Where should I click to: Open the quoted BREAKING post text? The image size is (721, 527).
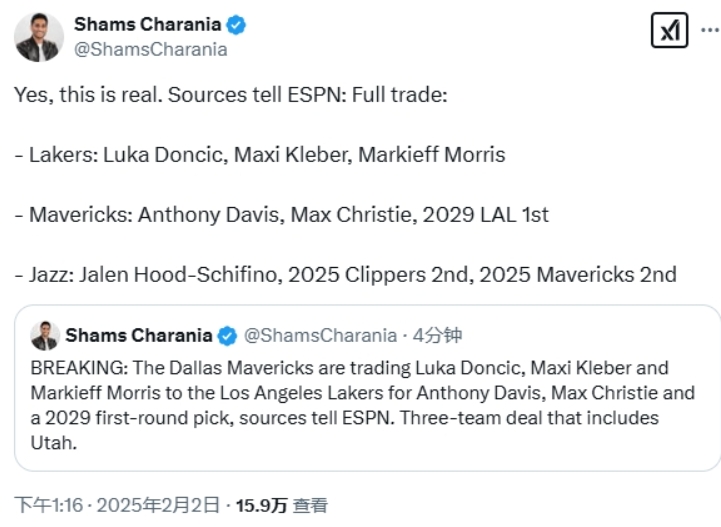click(350, 368)
